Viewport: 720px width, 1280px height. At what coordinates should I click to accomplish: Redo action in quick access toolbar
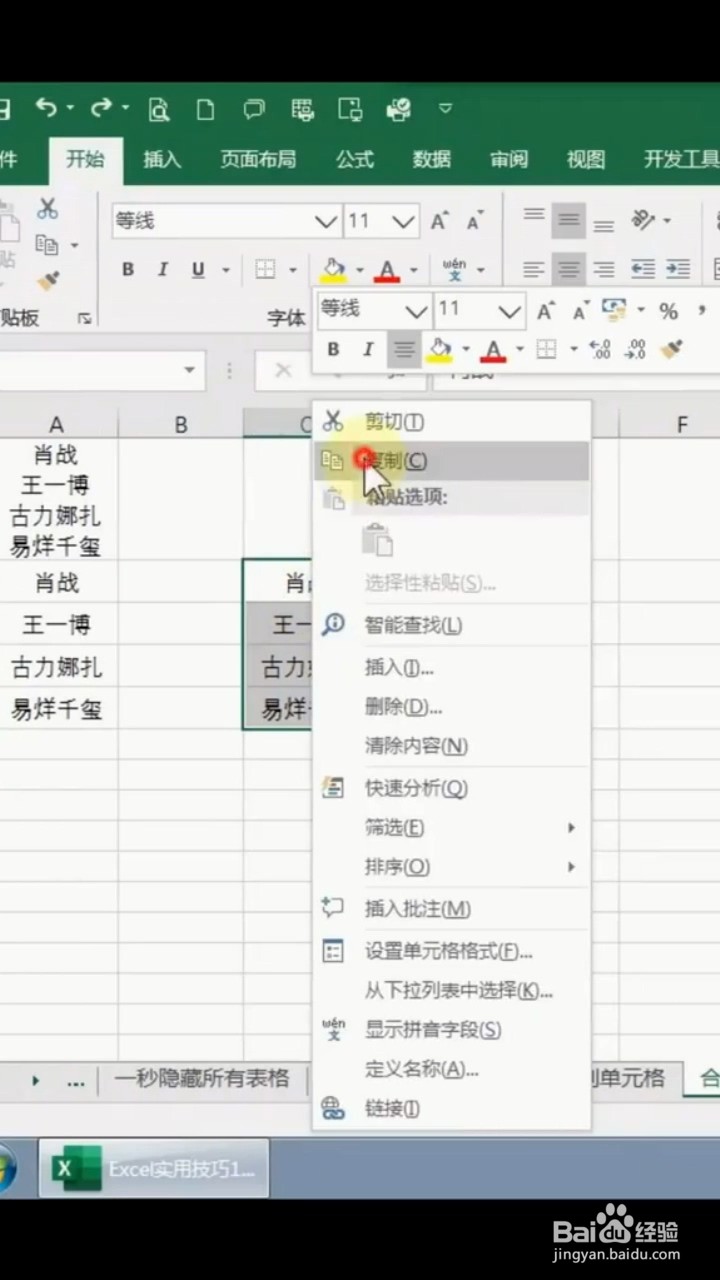(x=102, y=108)
